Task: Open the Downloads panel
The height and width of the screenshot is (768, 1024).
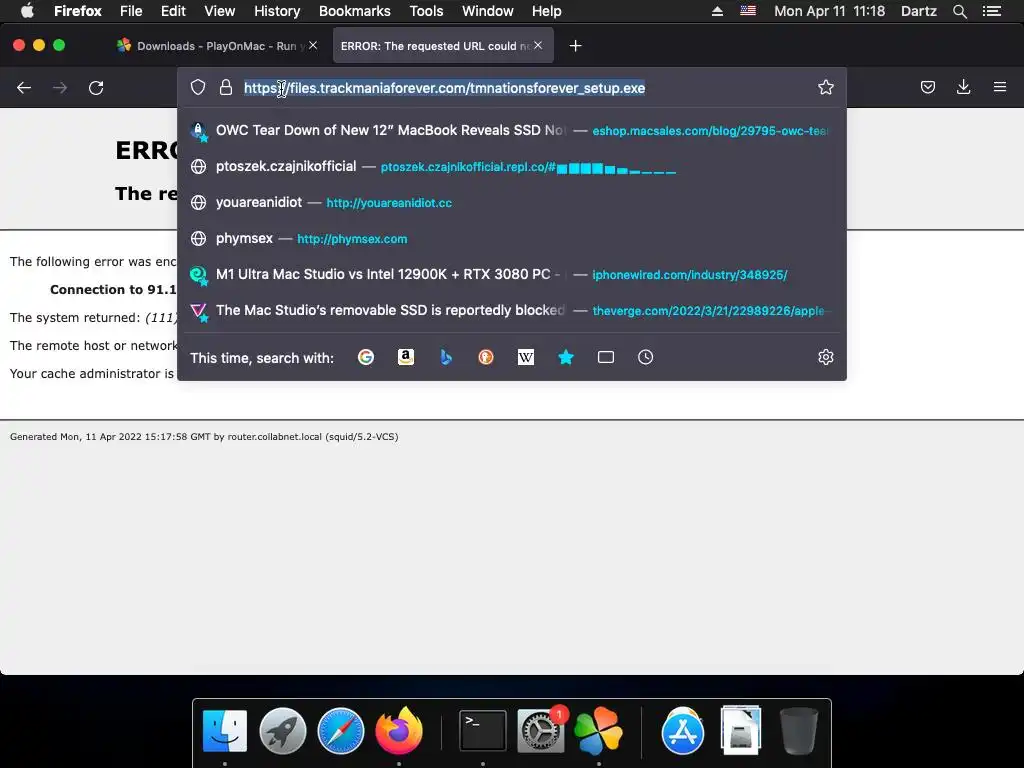Action: click(x=963, y=88)
